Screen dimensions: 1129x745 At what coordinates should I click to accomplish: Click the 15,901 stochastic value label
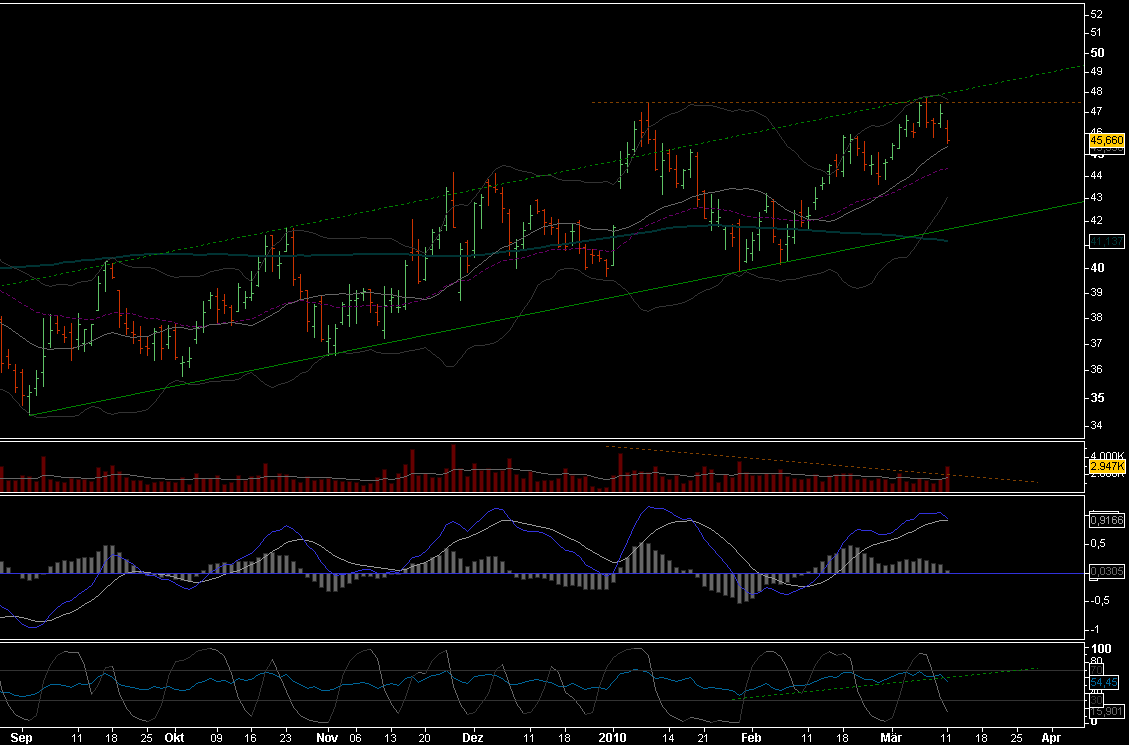[x=1107, y=712]
